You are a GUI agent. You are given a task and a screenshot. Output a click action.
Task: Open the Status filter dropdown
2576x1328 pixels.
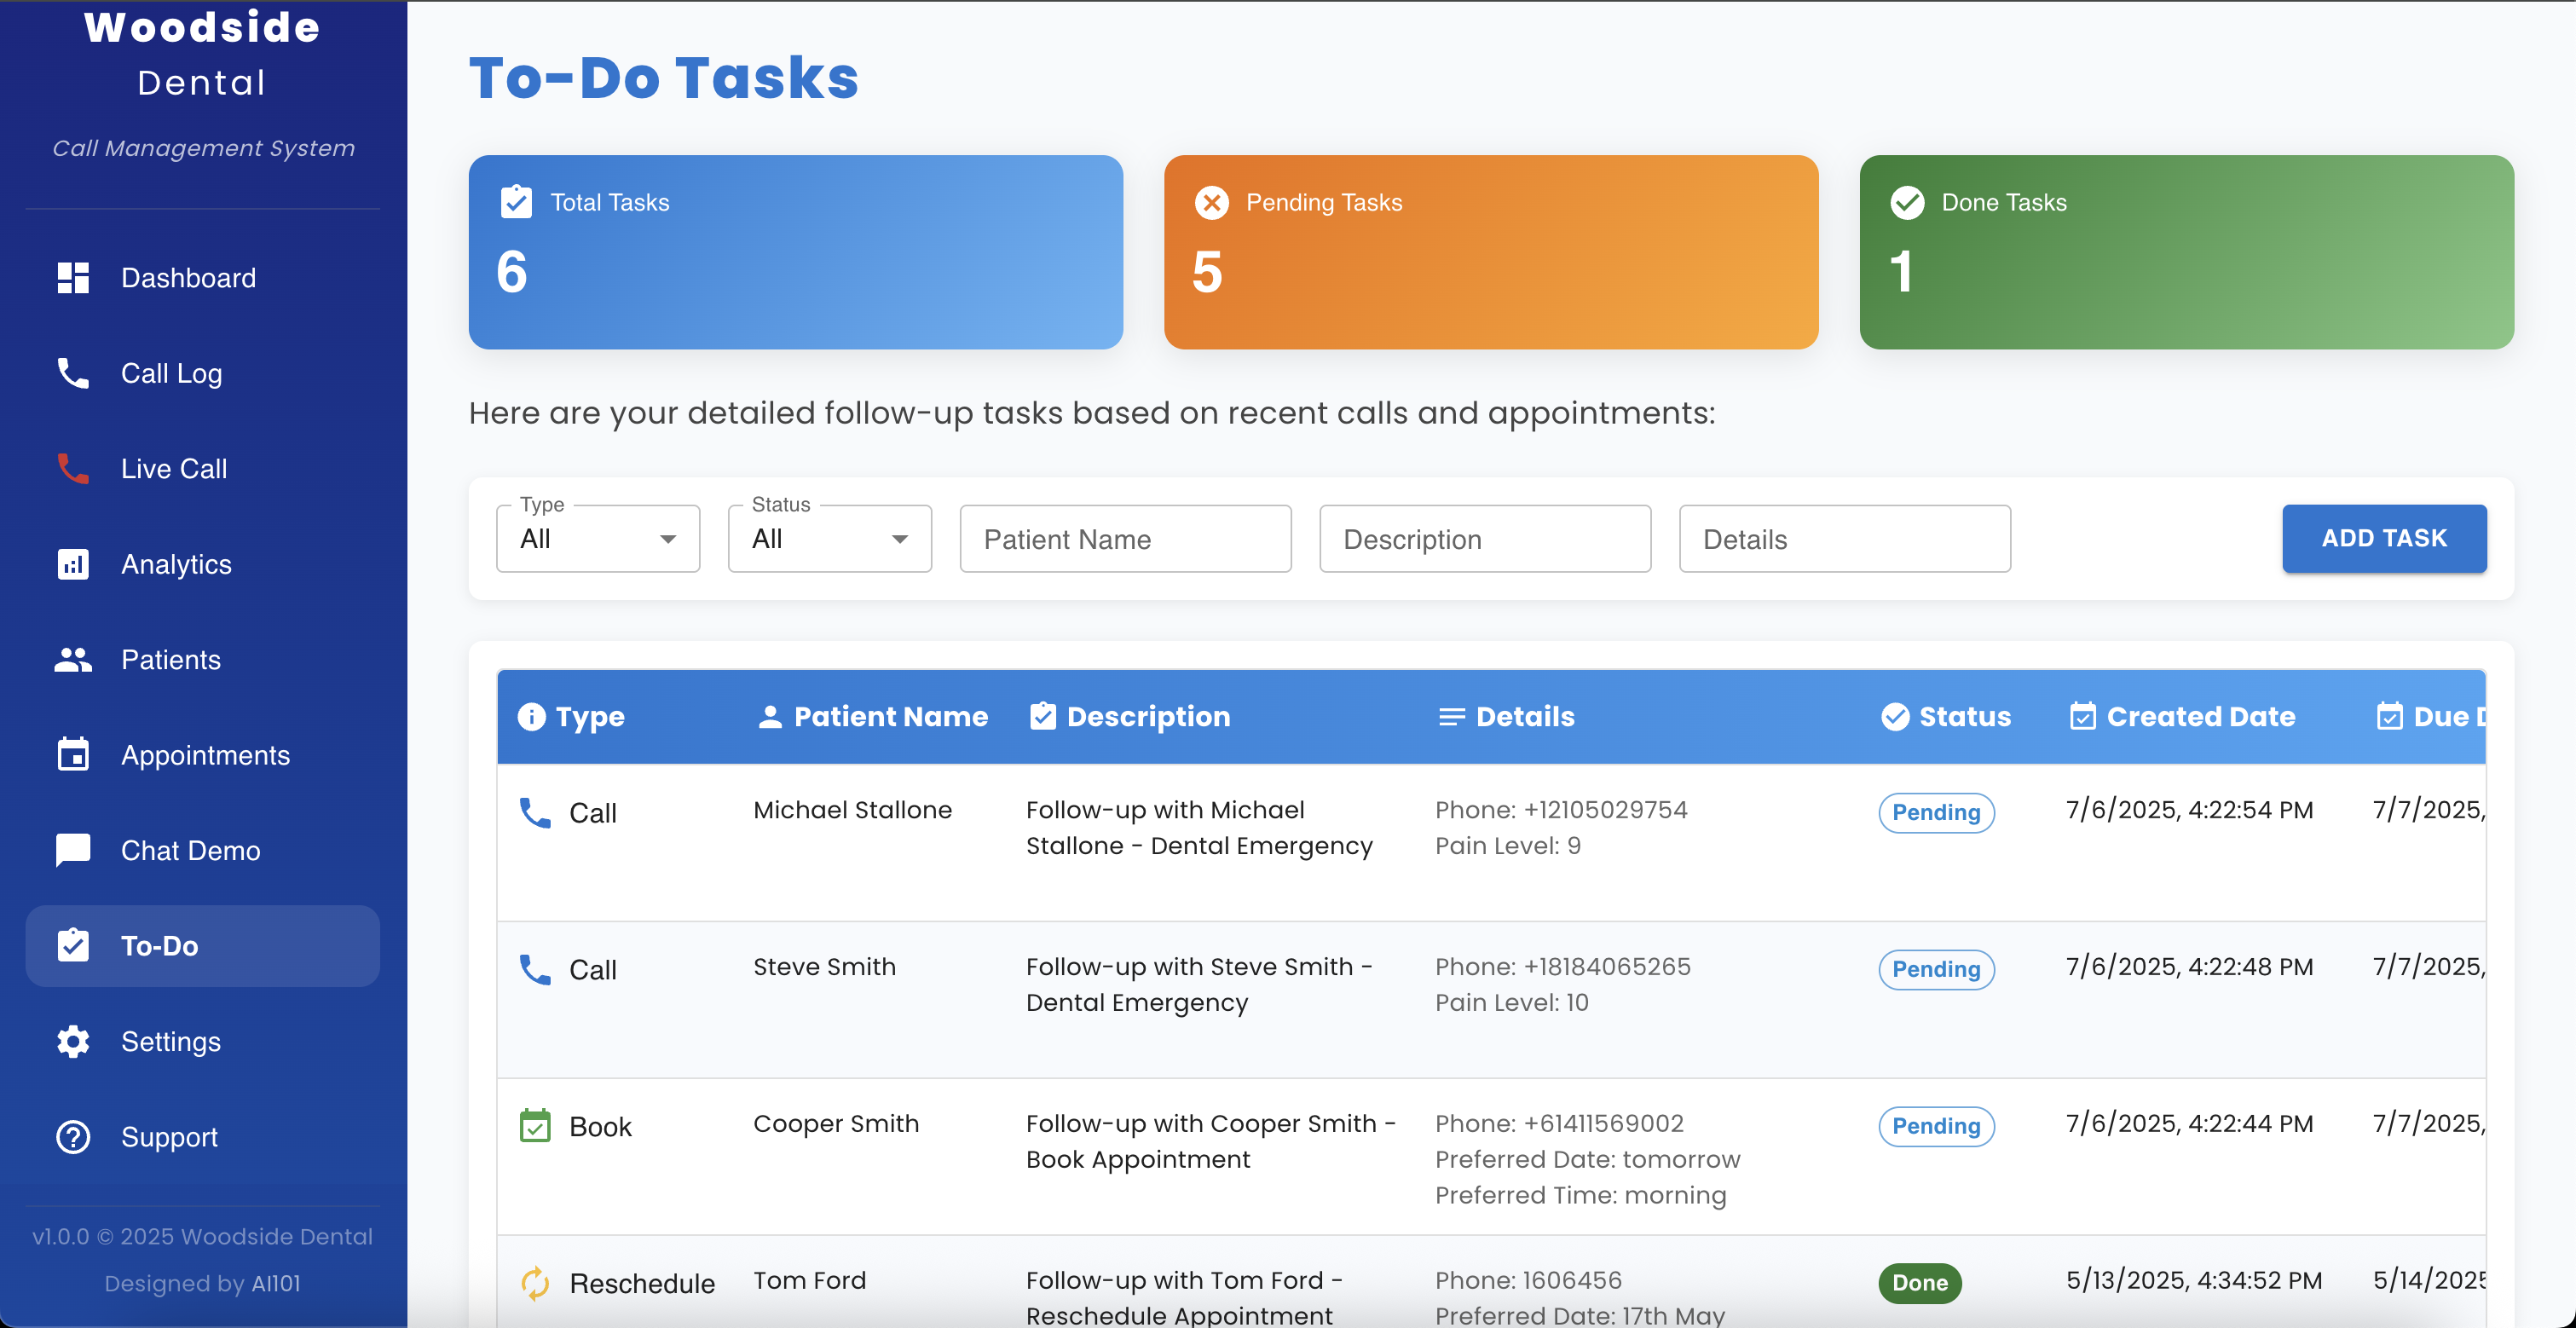(830, 539)
